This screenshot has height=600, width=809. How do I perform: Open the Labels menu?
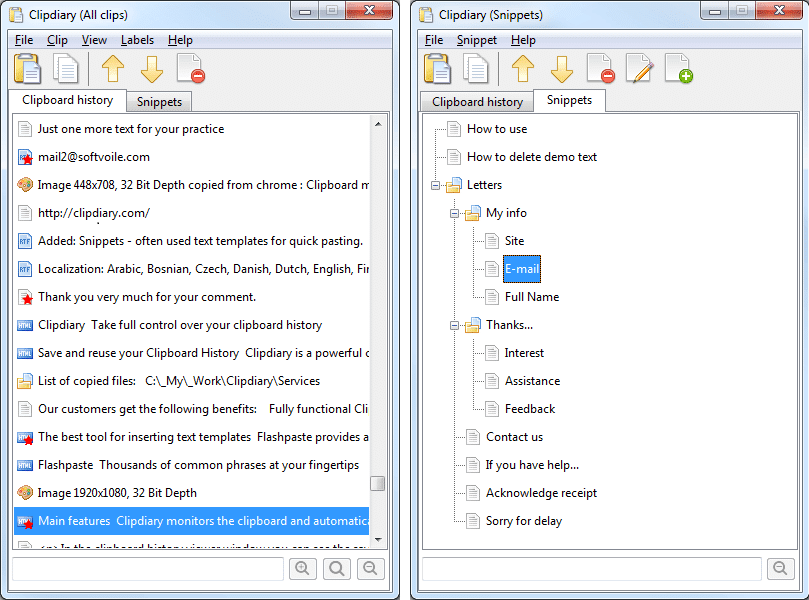click(137, 40)
